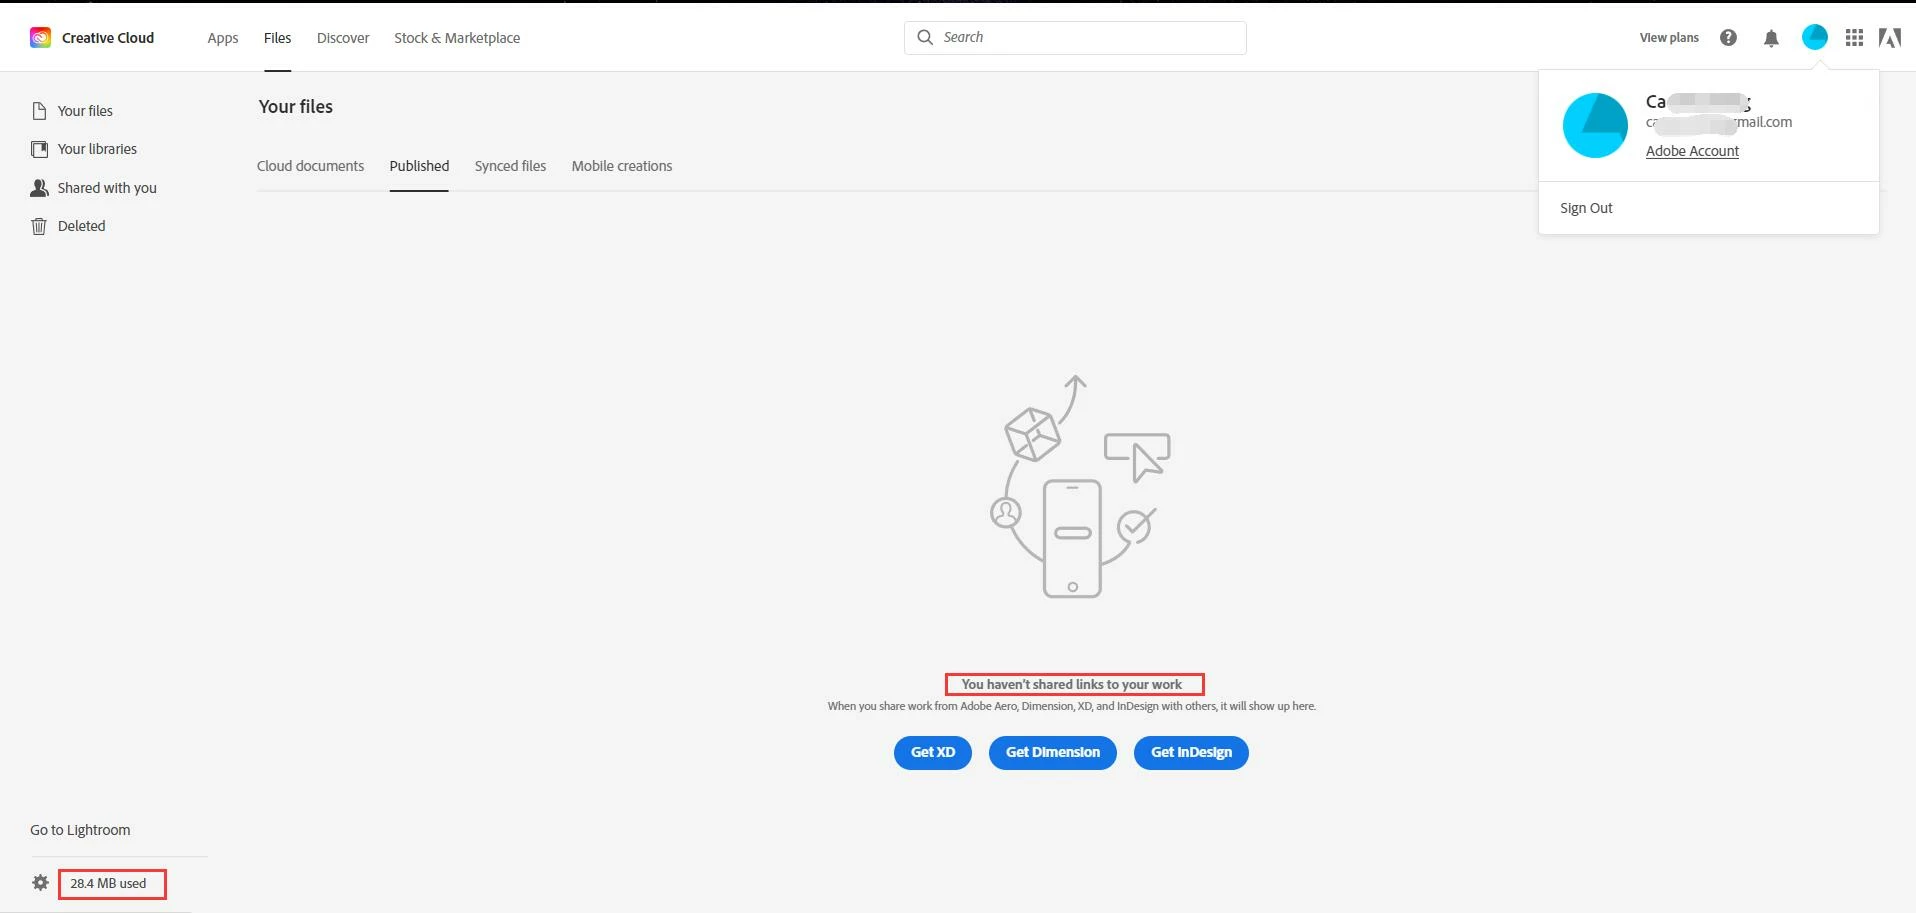This screenshot has height=913, width=1916.
Task: Open the Apps menu
Action: (223, 38)
